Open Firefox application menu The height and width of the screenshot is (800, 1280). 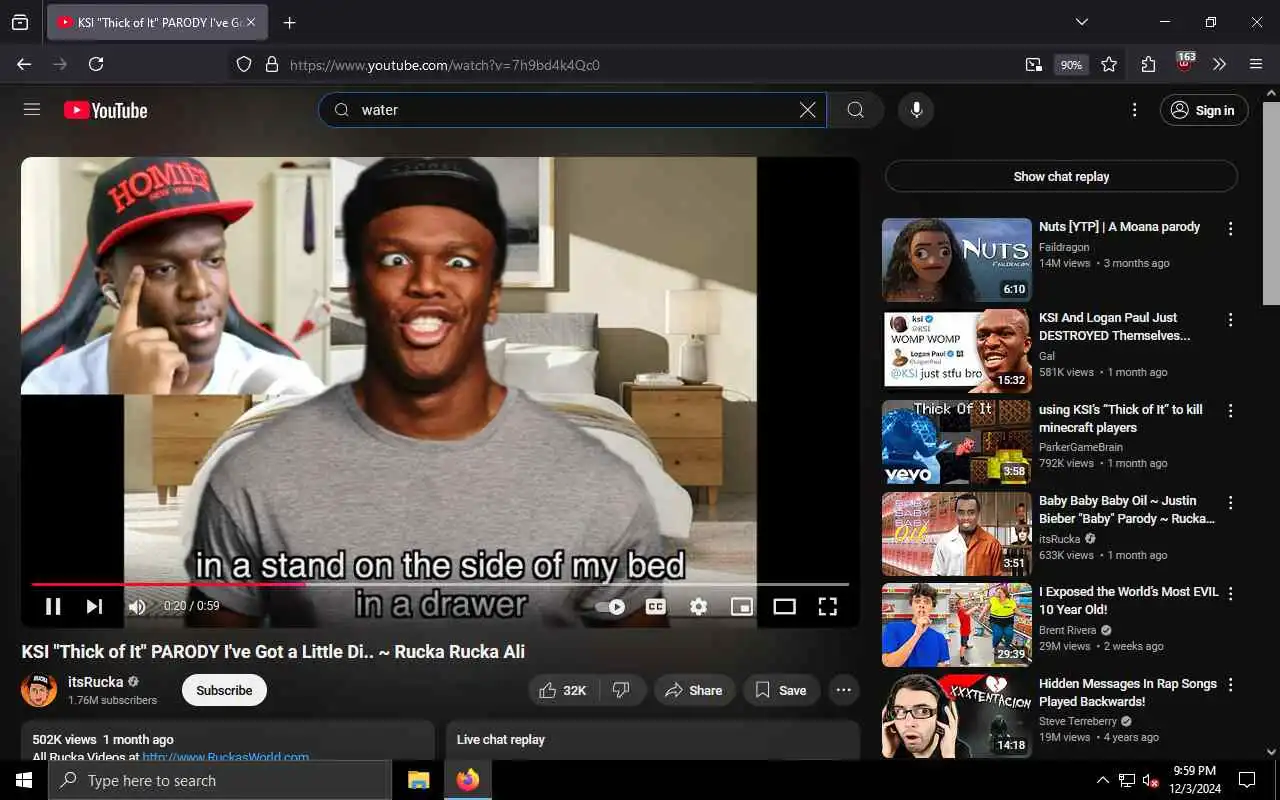tap(1256, 64)
